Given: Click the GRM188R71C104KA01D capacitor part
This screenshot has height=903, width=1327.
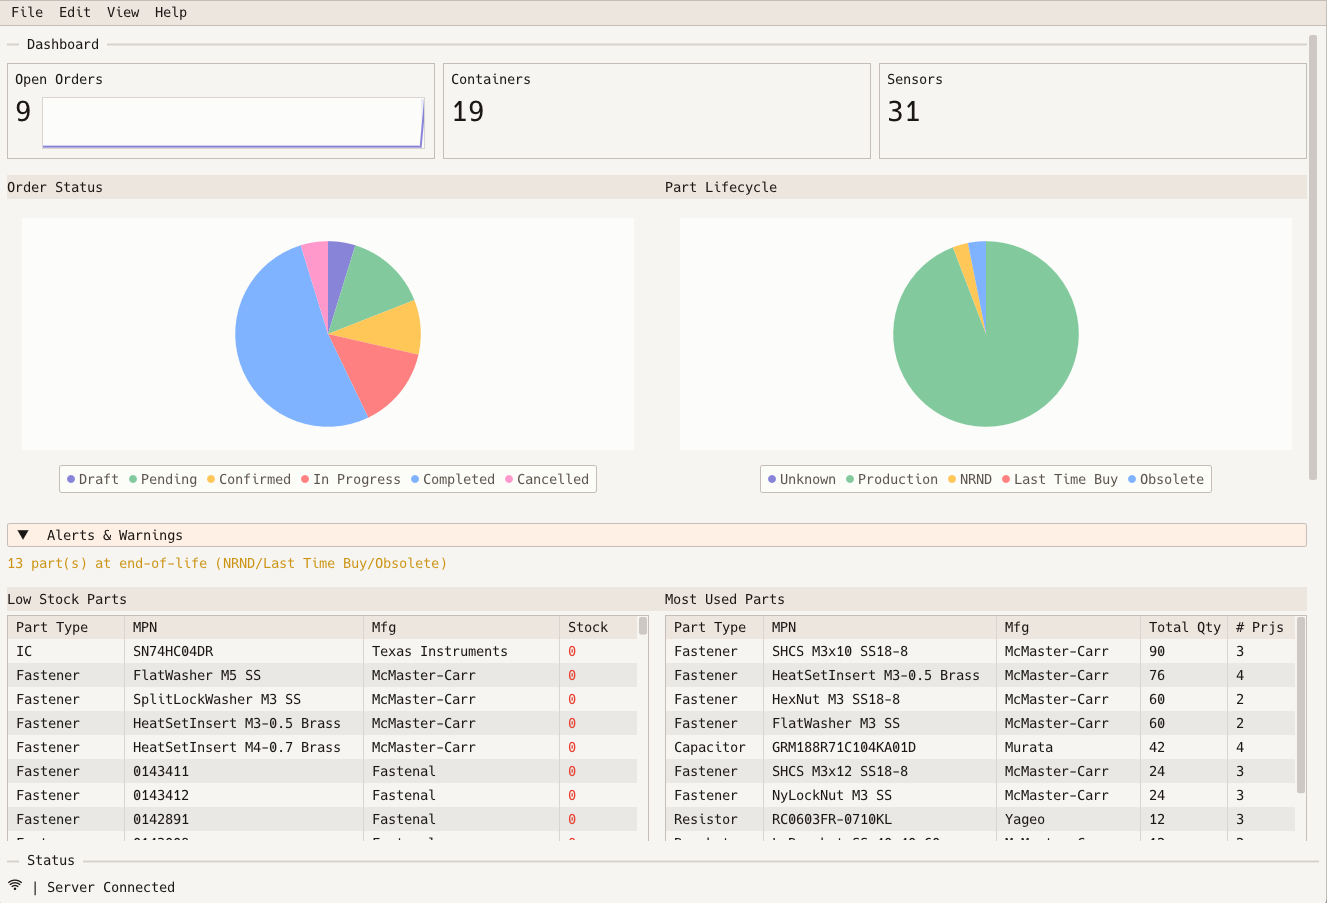Looking at the screenshot, I should point(844,747).
